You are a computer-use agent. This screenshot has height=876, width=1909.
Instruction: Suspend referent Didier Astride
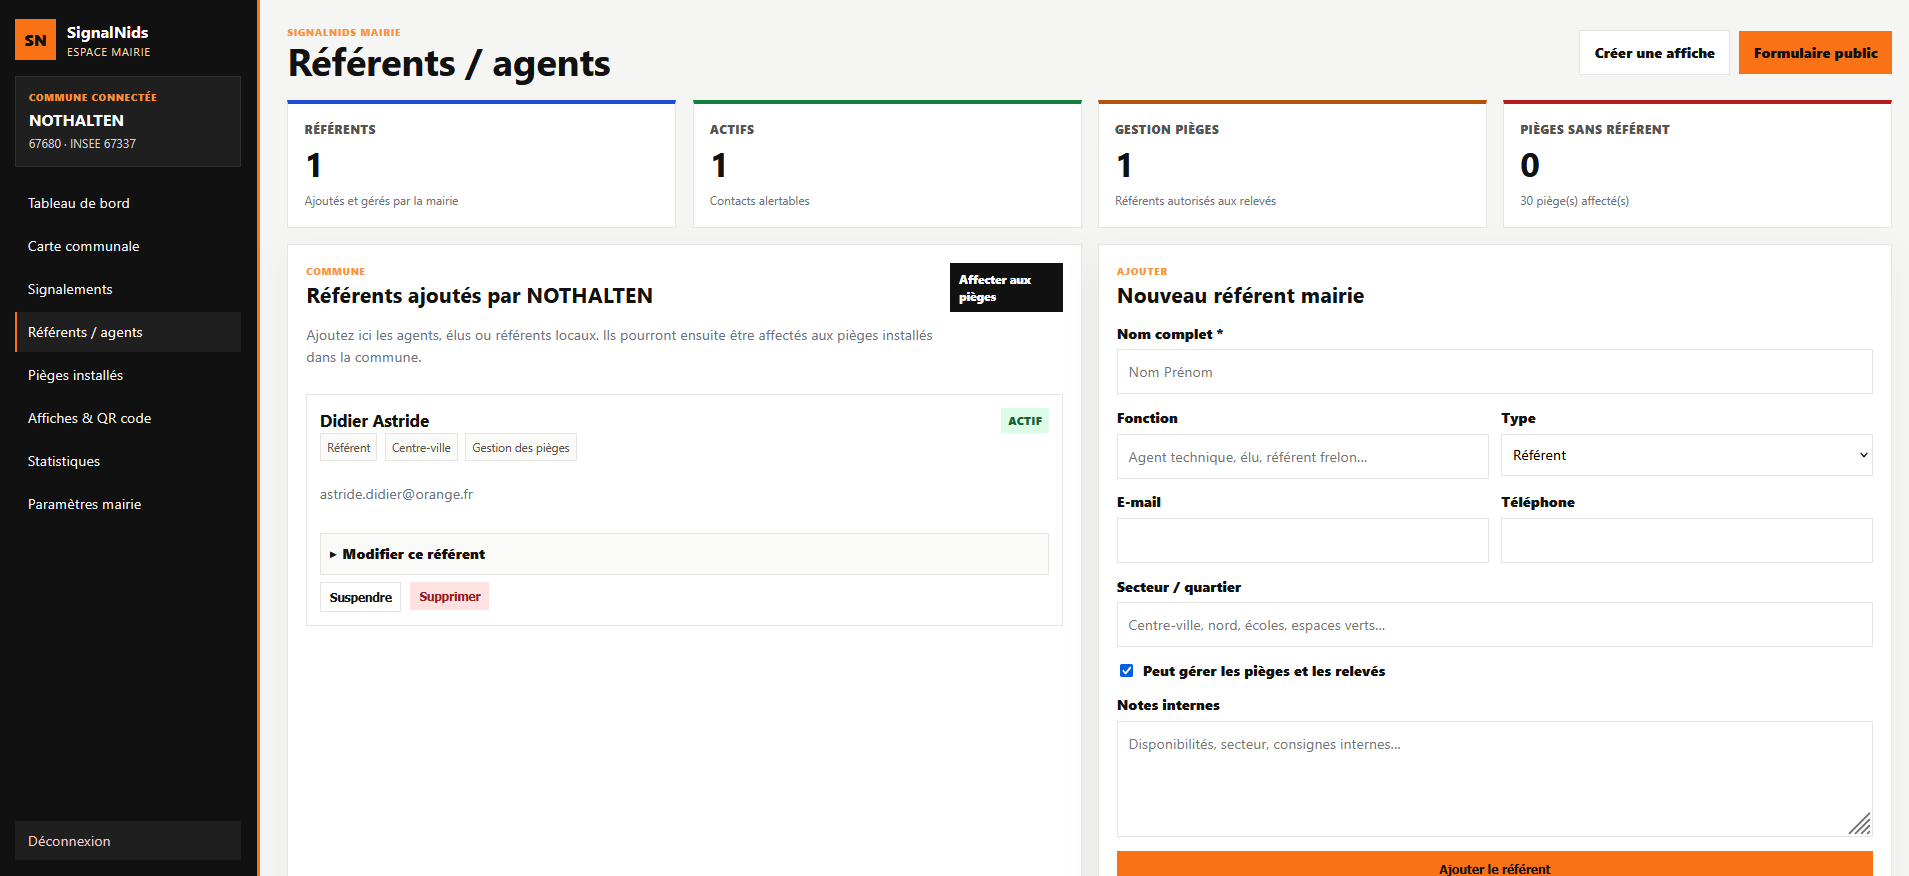[x=360, y=597]
